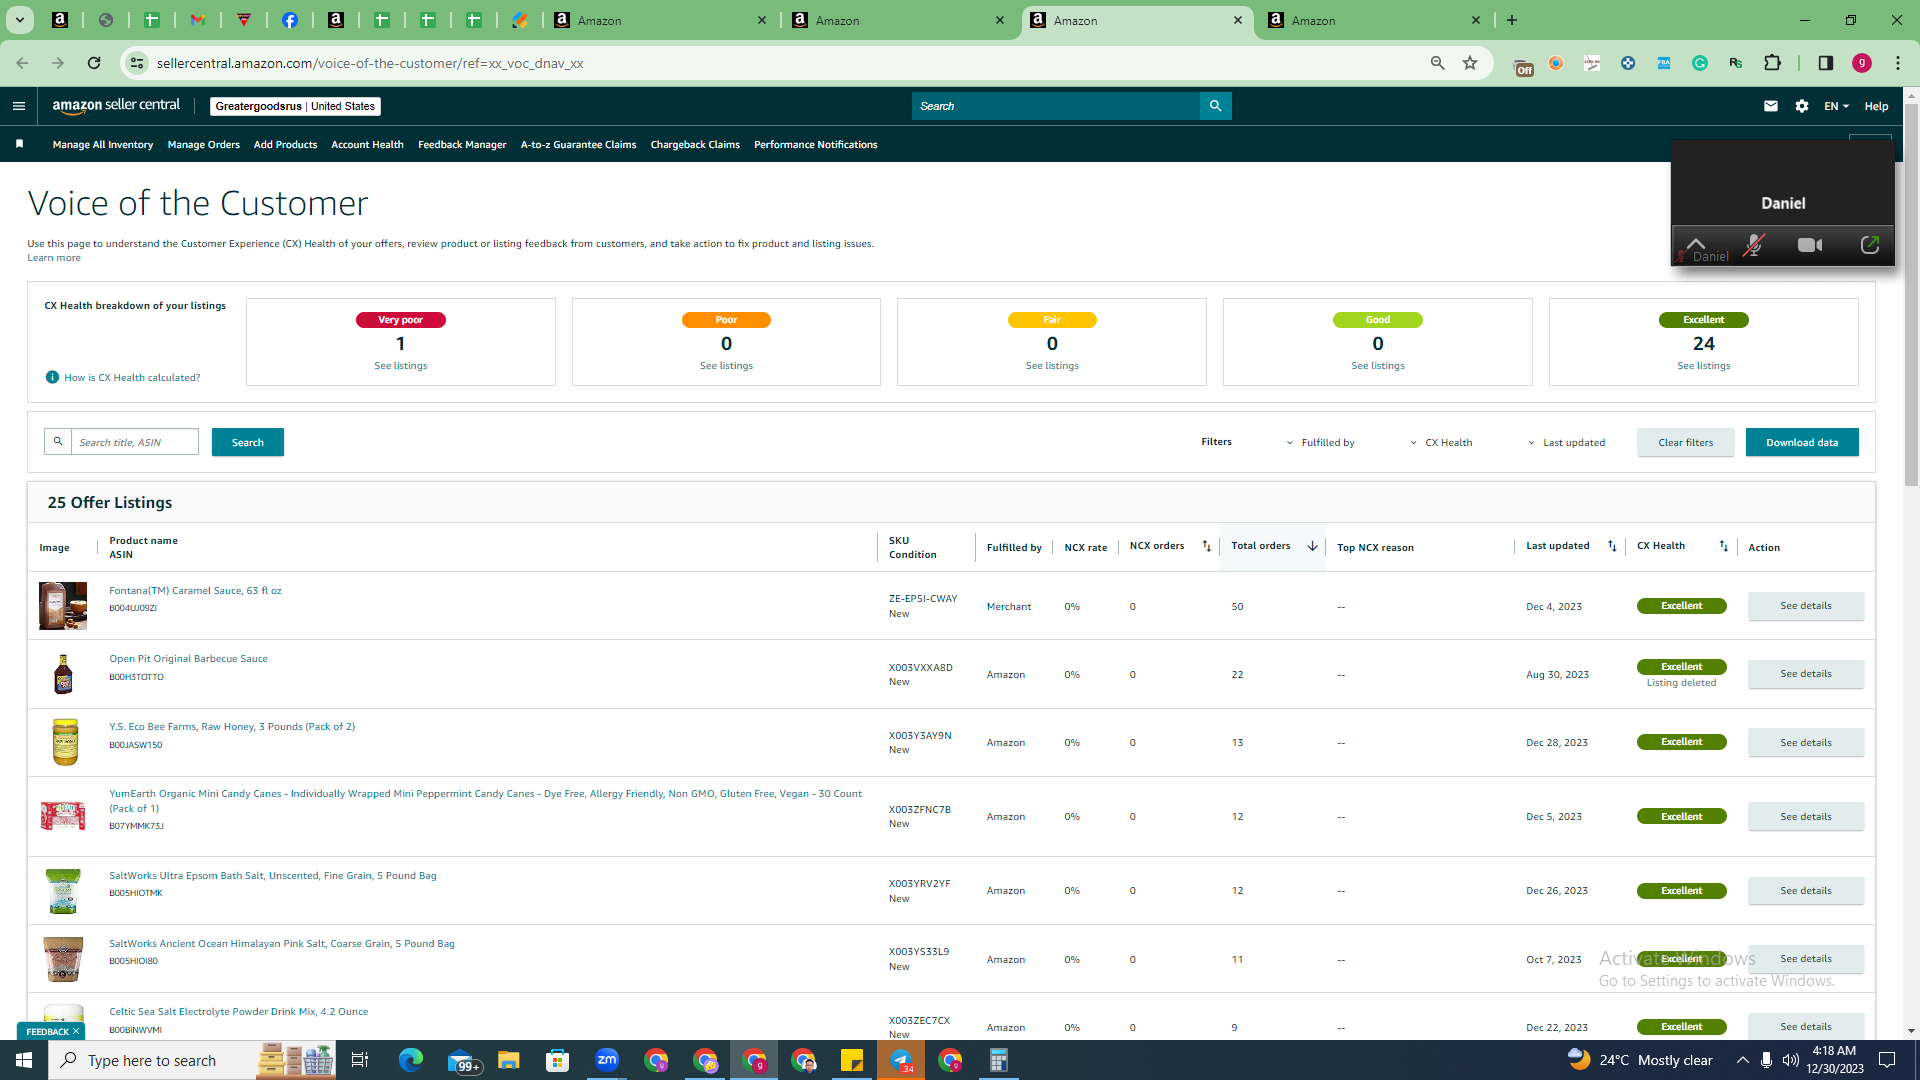Navigate to Account Health

tap(367, 144)
